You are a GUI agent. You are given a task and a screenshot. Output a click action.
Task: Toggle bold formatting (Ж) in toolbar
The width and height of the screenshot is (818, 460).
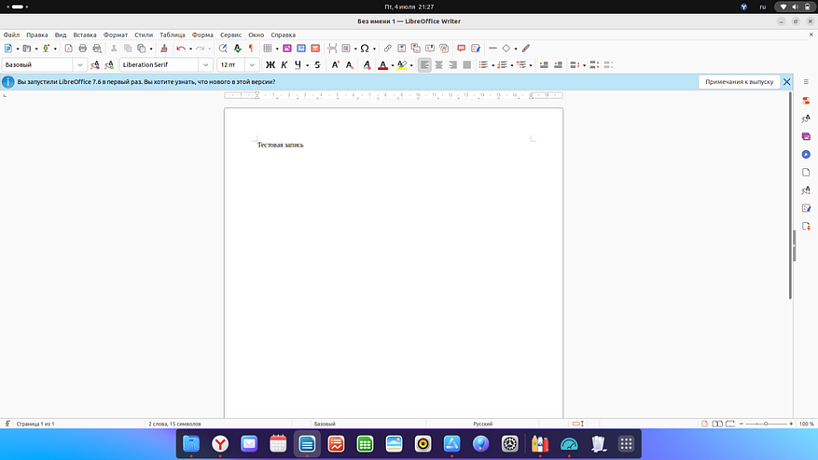pyautogui.click(x=270, y=65)
